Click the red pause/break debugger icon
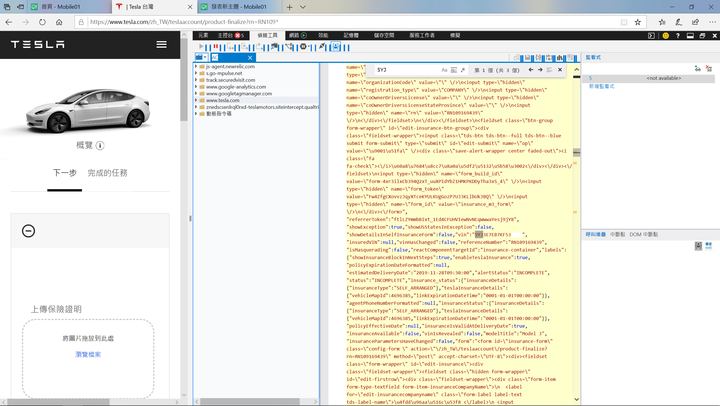Viewport: 720px width, 406px height. [x=215, y=46]
